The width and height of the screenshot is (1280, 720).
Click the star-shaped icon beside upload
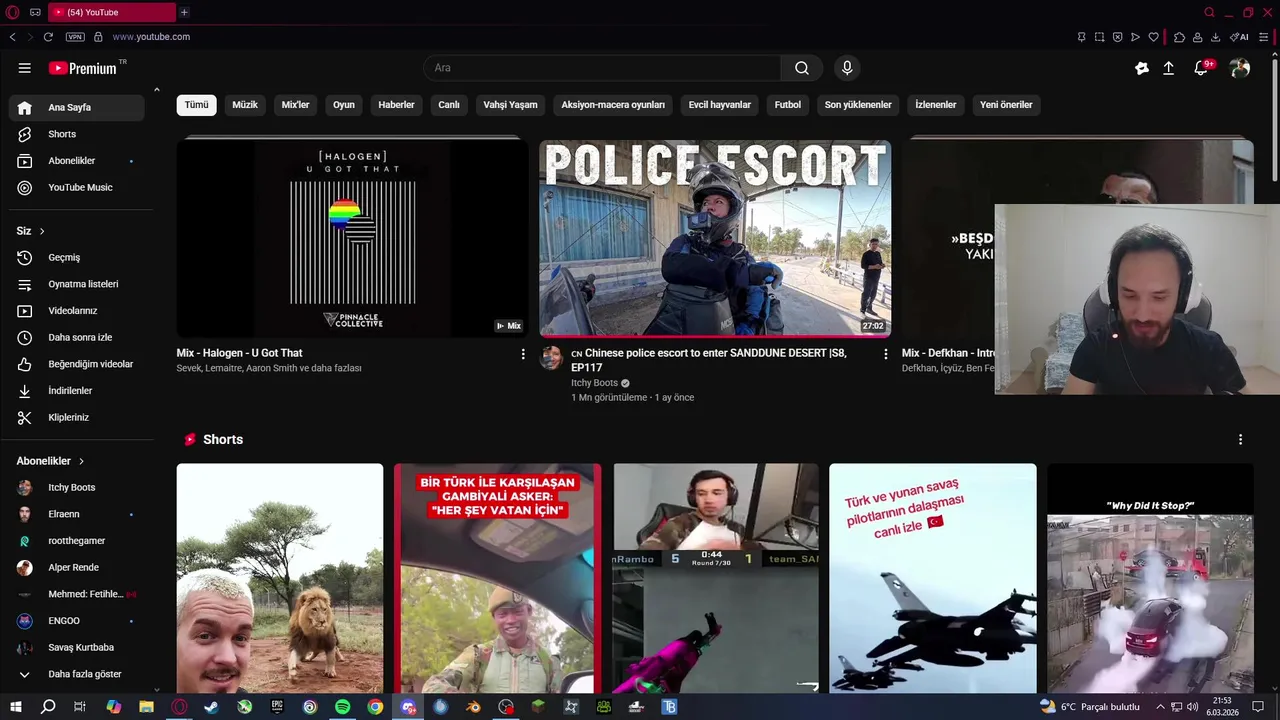tap(1141, 68)
